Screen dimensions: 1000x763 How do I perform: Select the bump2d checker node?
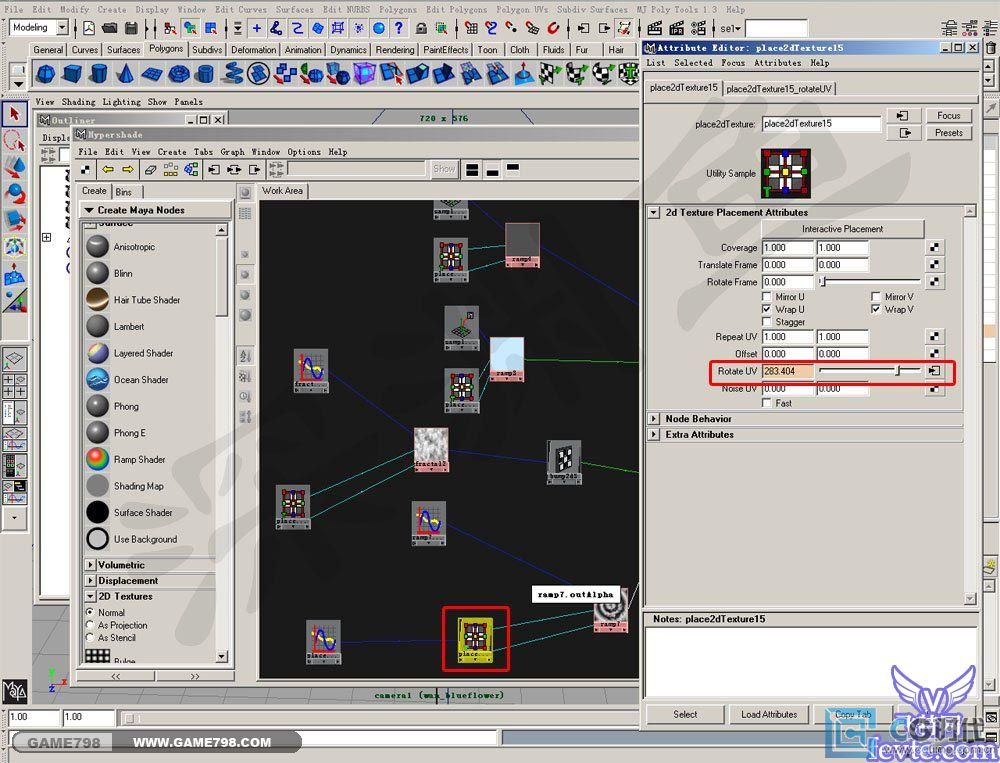point(564,462)
